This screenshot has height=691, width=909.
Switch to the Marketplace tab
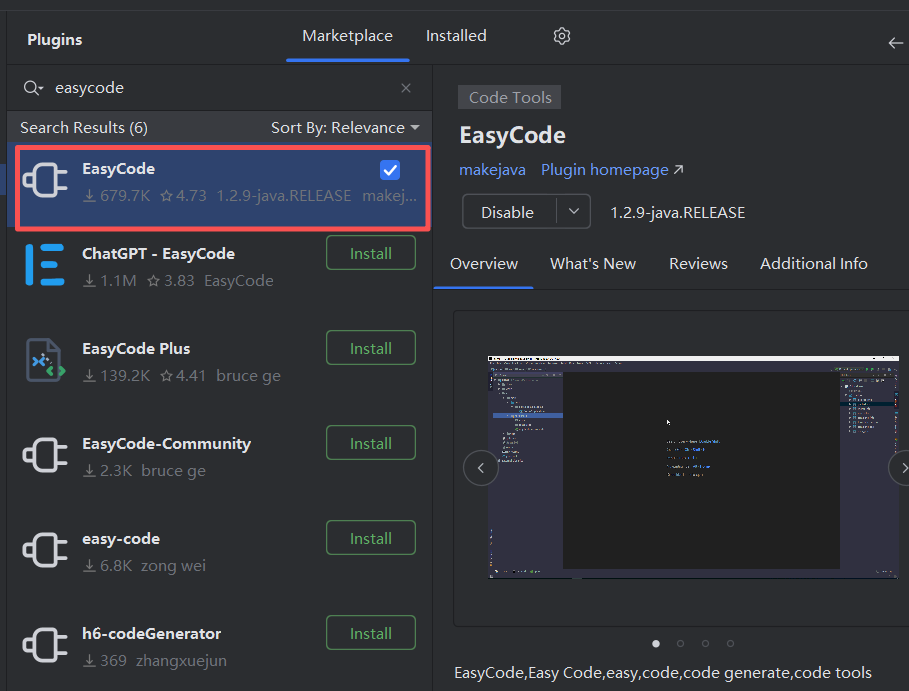[347, 36]
